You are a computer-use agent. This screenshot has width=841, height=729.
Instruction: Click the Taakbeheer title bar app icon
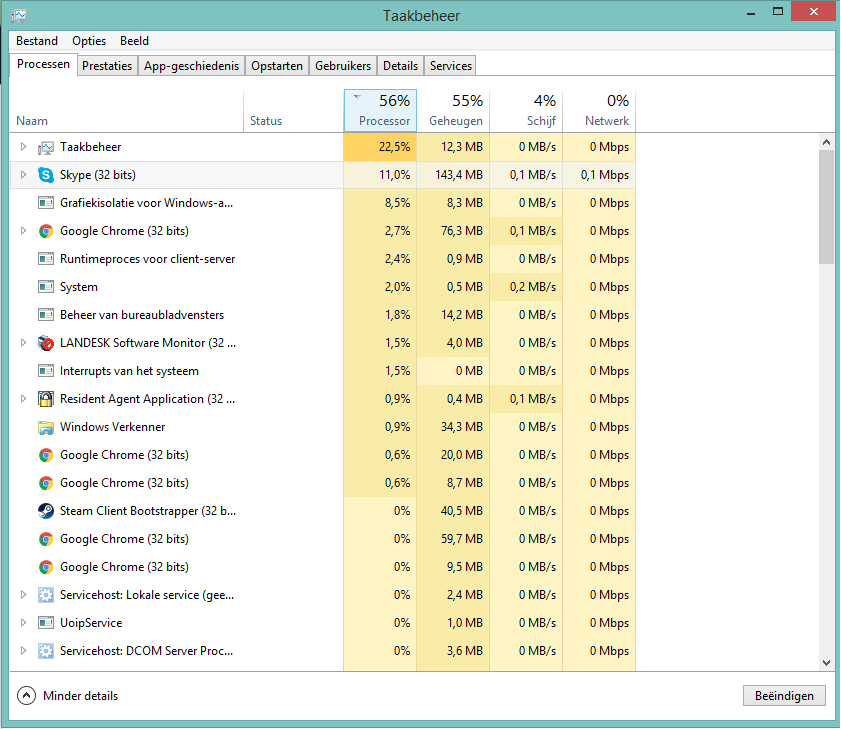click(x=19, y=16)
